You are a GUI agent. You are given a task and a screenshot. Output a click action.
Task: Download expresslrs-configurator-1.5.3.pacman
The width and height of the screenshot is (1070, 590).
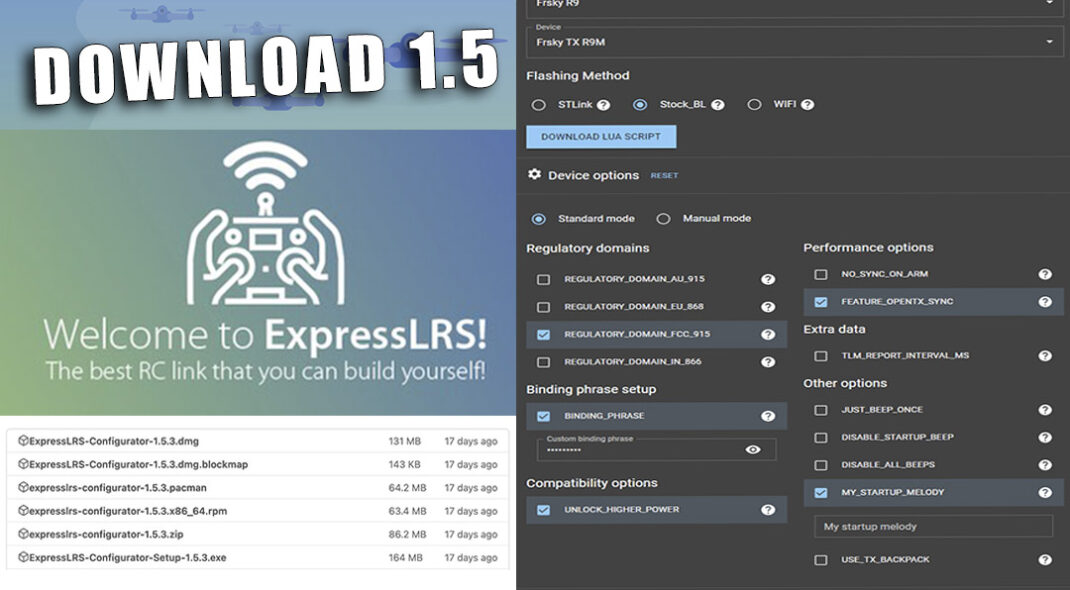tap(118, 488)
